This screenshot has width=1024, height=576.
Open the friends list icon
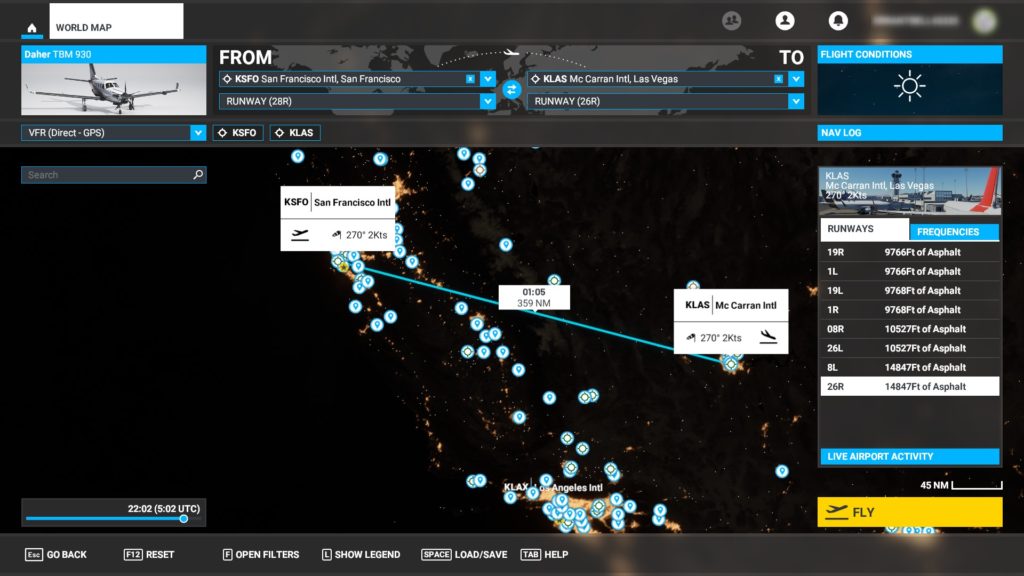732,21
